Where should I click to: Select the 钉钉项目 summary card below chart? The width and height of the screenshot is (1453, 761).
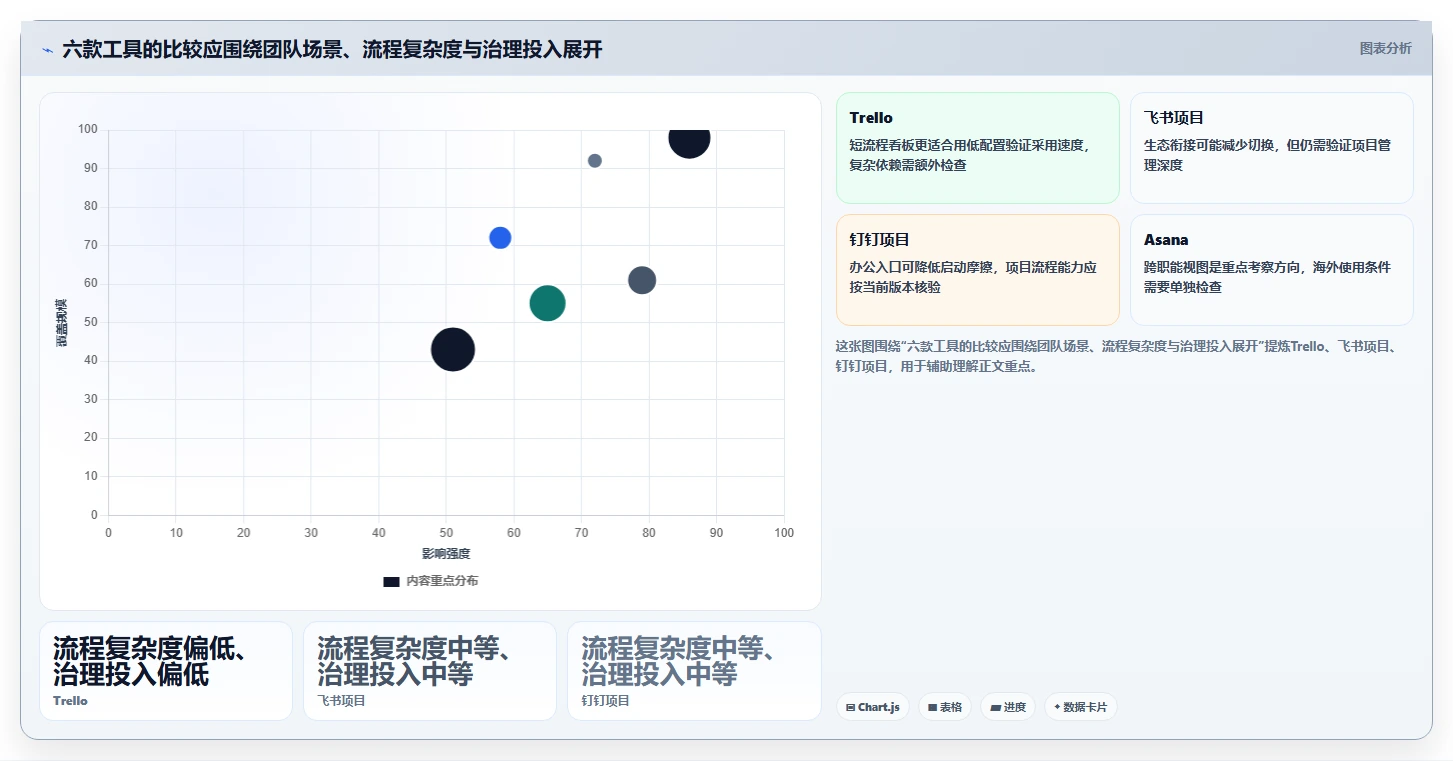coord(694,671)
